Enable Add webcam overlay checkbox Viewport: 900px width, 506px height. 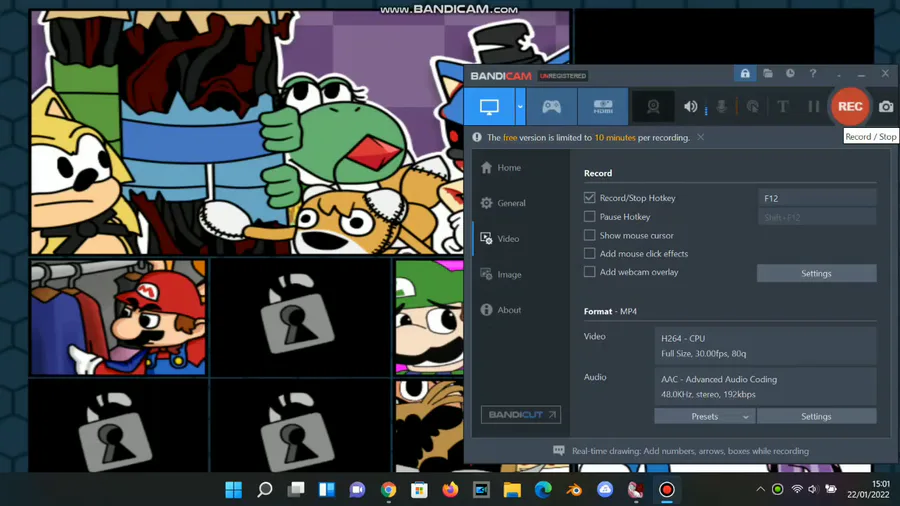[x=589, y=272]
